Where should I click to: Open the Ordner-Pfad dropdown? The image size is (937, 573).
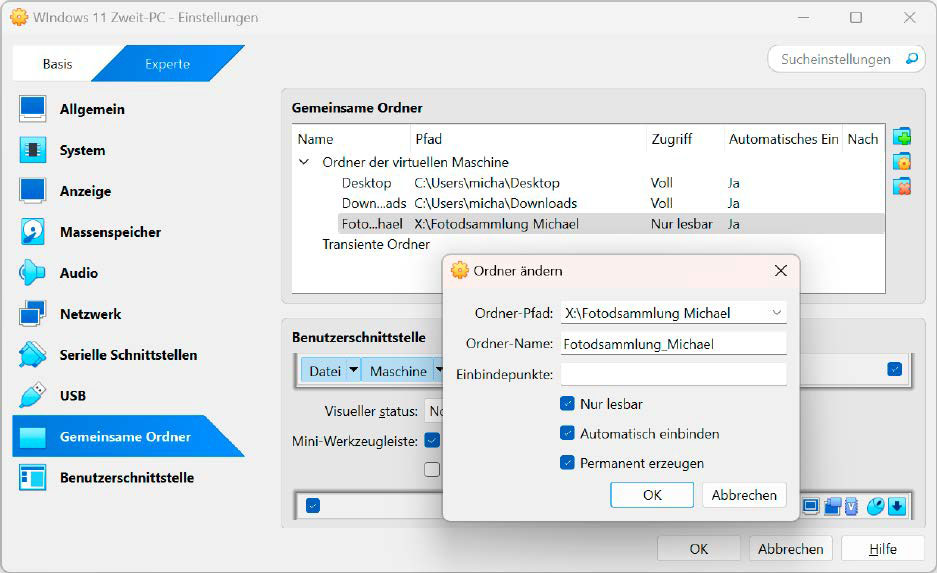coord(776,312)
